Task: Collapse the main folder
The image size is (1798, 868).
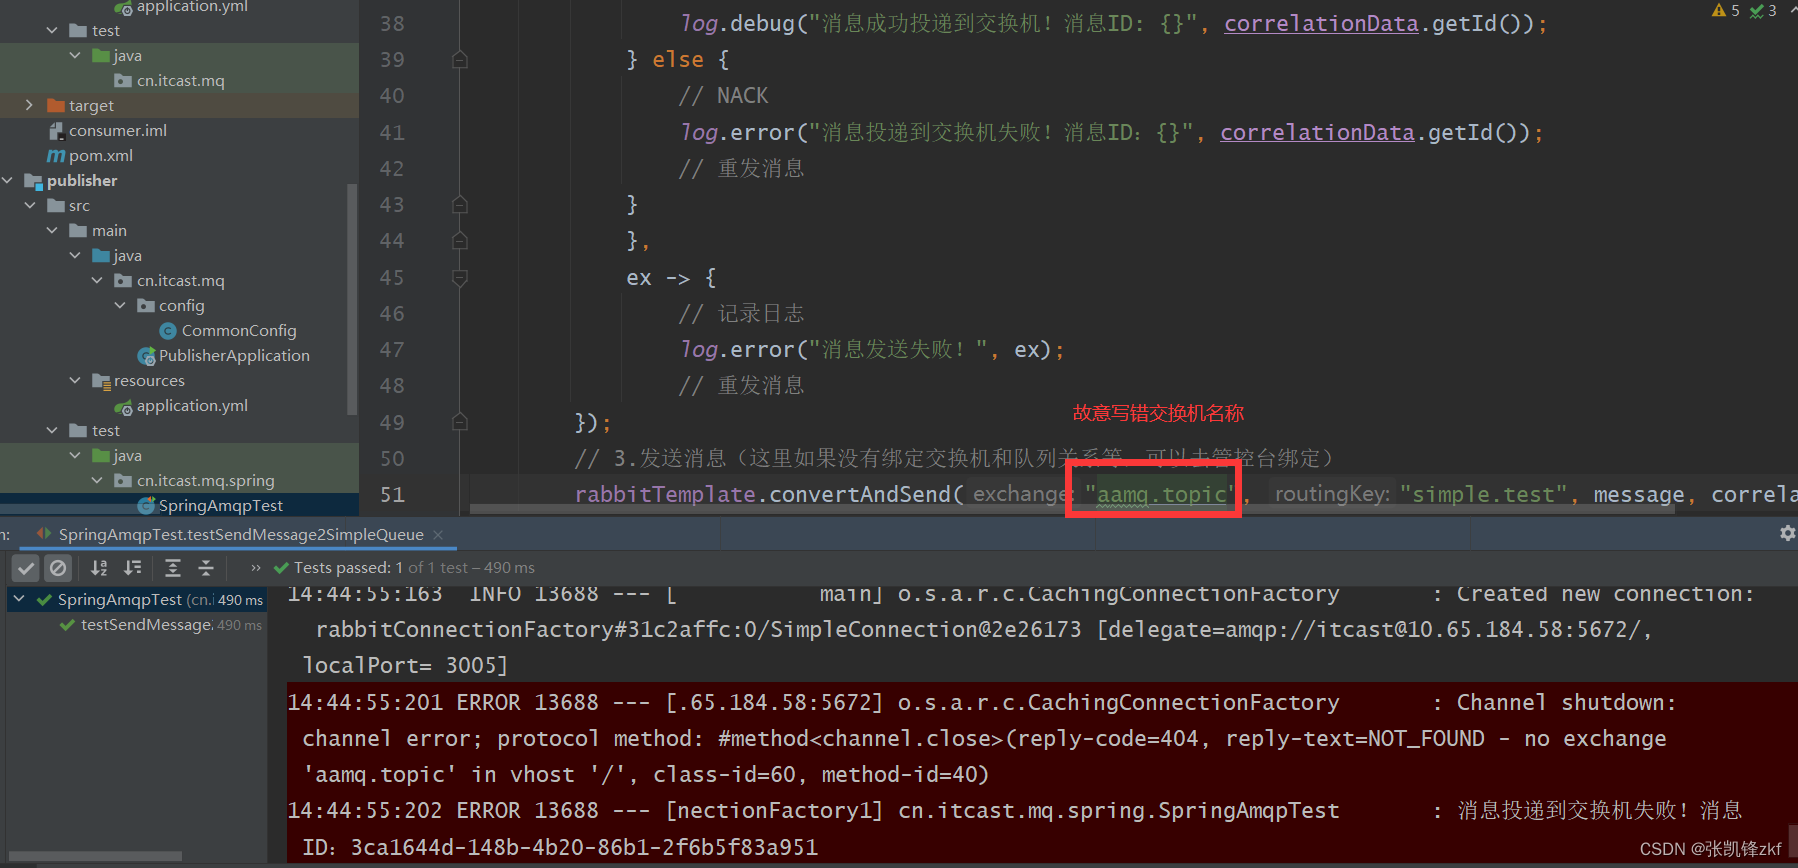Action: pos(52,230)
